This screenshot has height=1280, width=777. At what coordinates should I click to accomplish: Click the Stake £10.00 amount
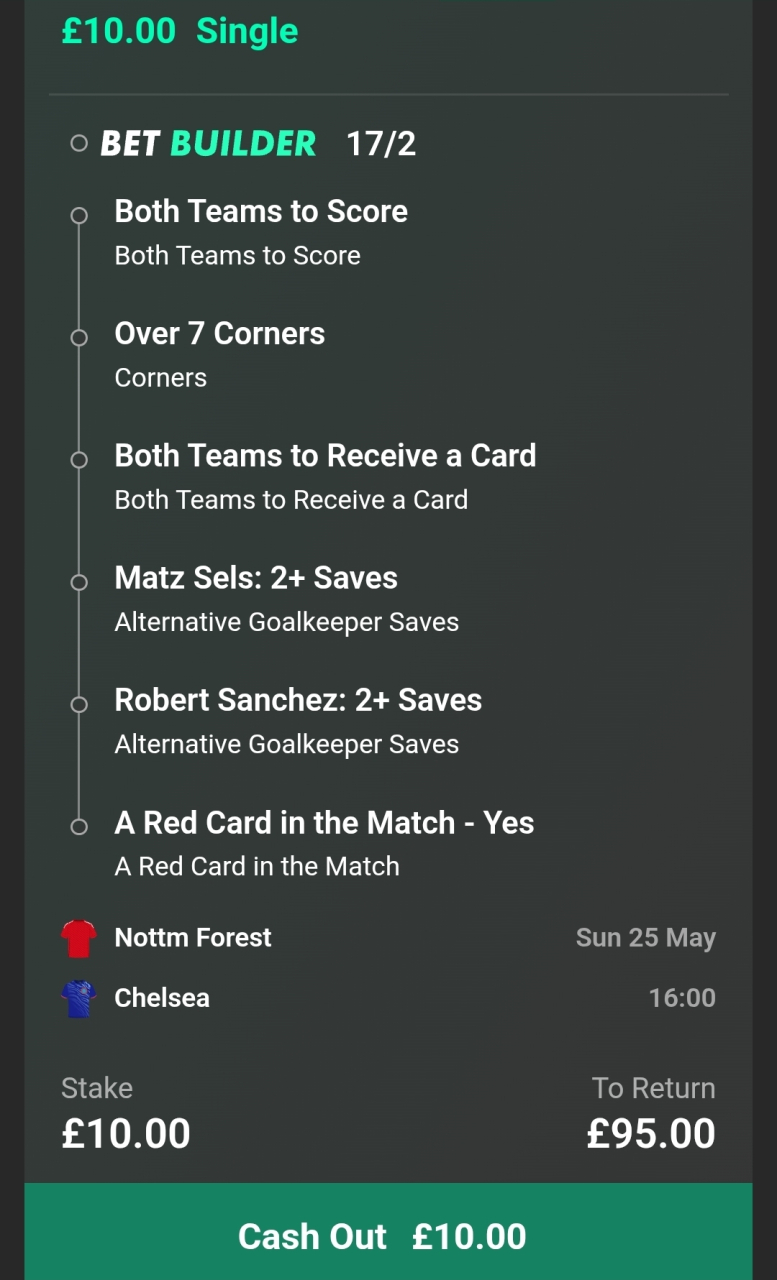point(126,1134)
